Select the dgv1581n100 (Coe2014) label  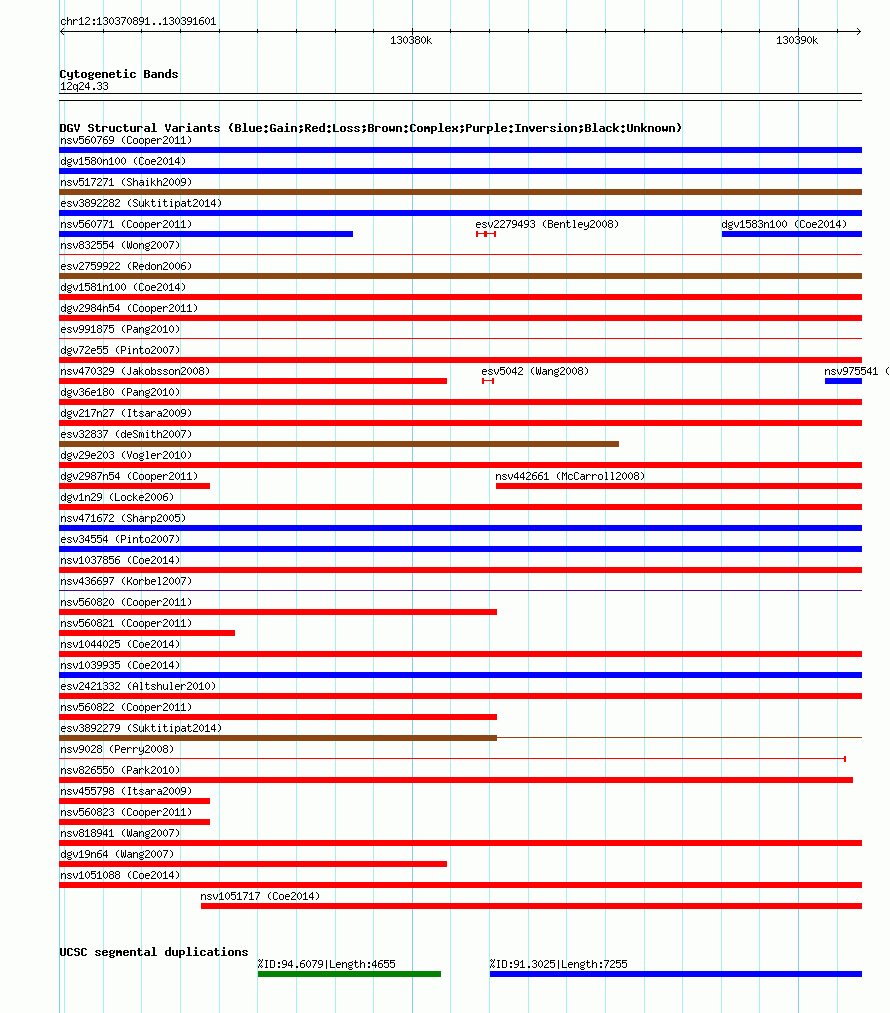click(x=123, y=287)
